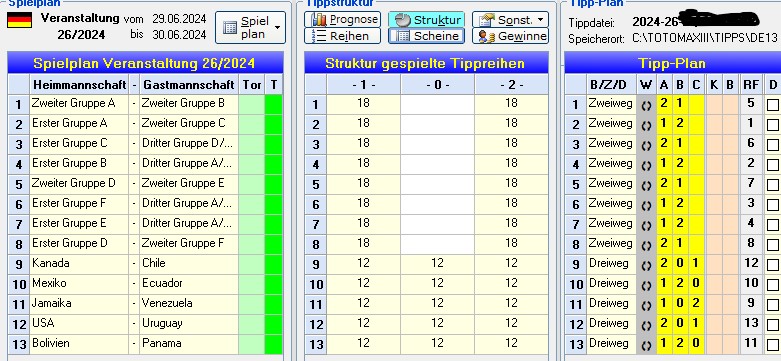Select the Gastmannschaft column header

click(189, 85)
